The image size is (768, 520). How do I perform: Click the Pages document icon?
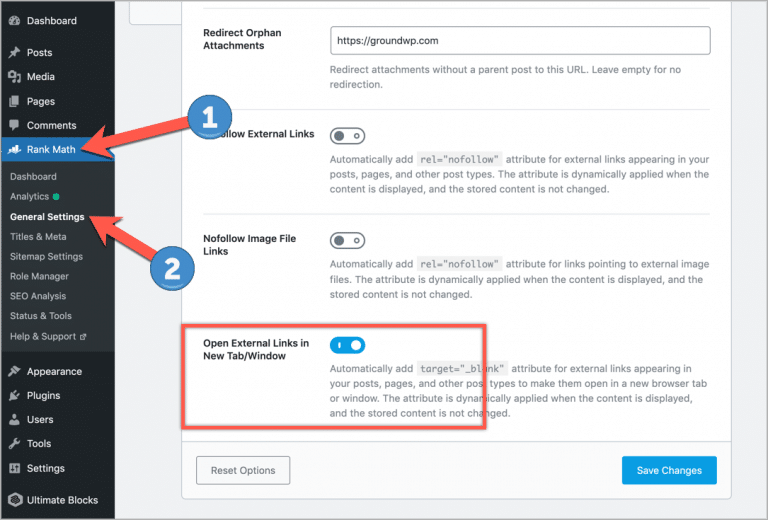[15, 101]
